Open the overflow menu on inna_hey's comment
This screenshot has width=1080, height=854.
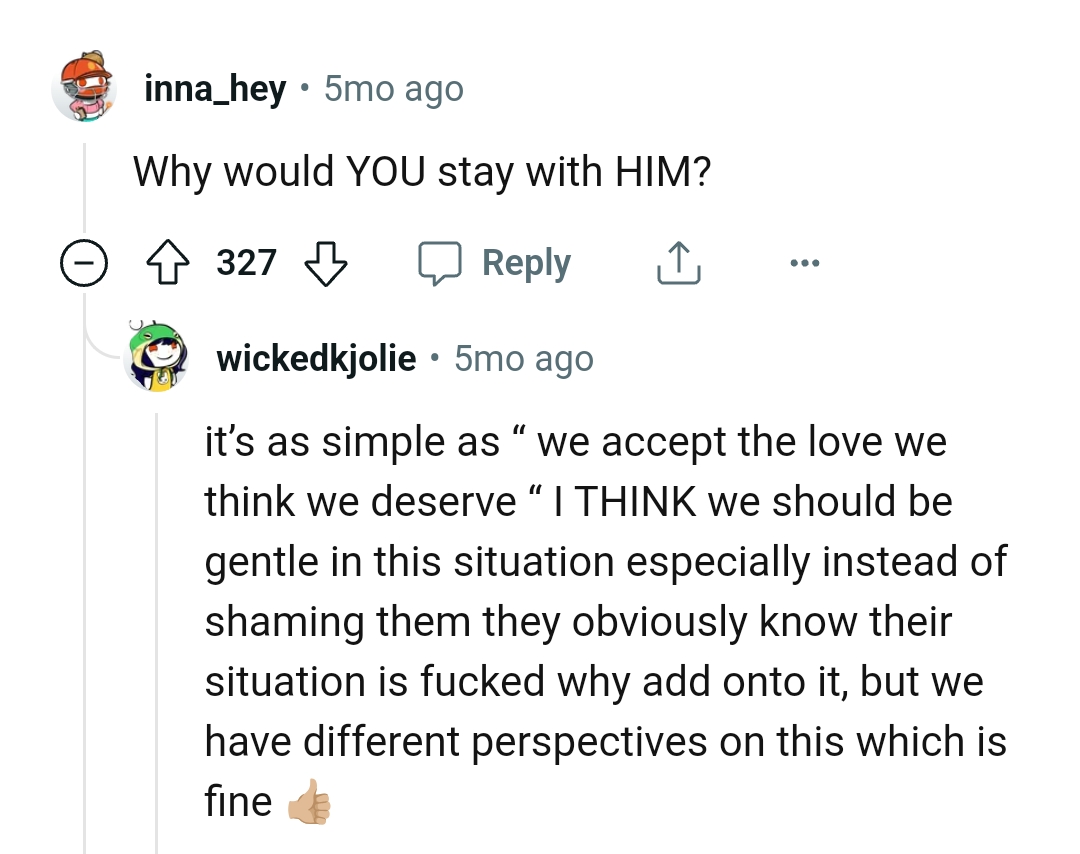tap(806, 262)
